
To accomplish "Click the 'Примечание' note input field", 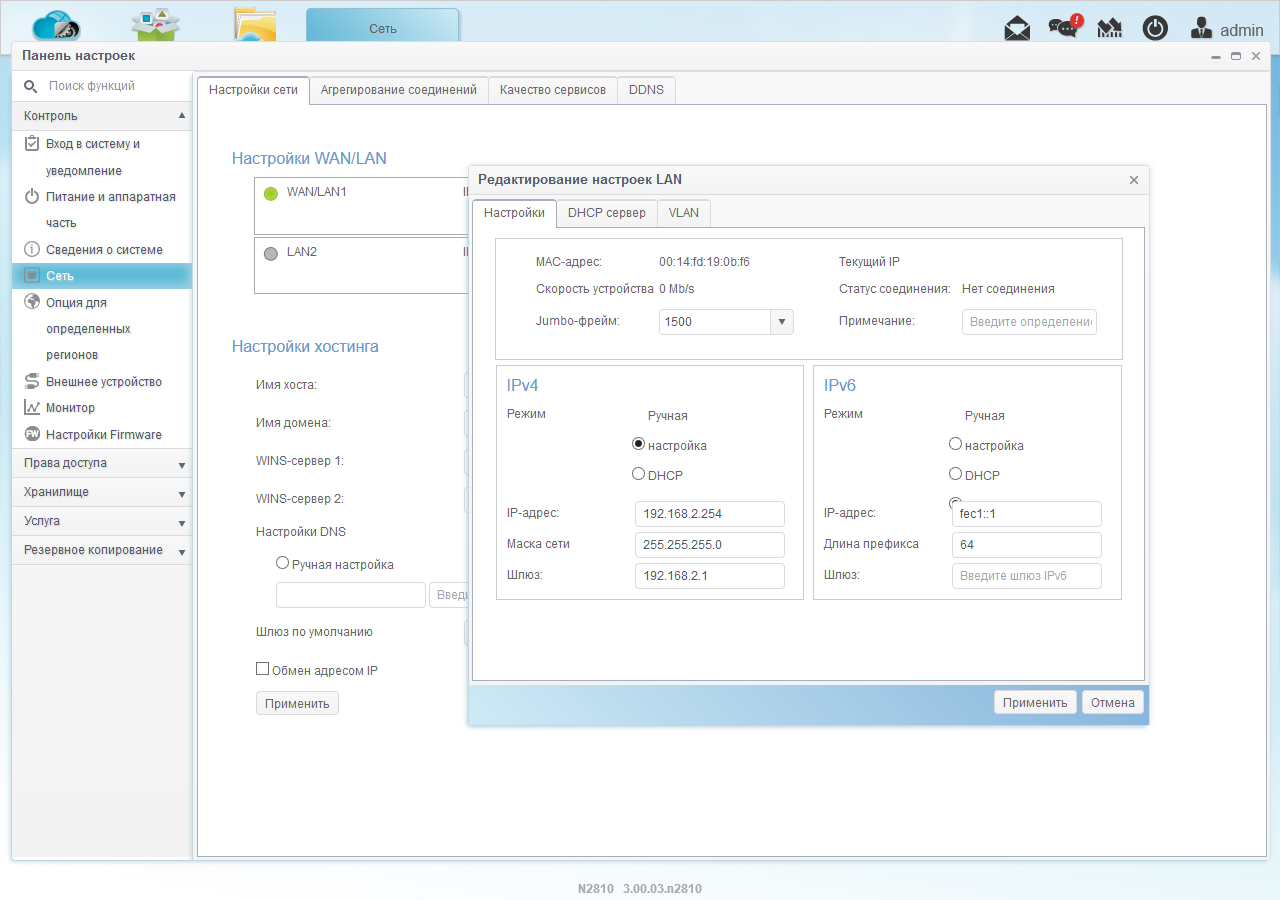I will click(1029, 322).
